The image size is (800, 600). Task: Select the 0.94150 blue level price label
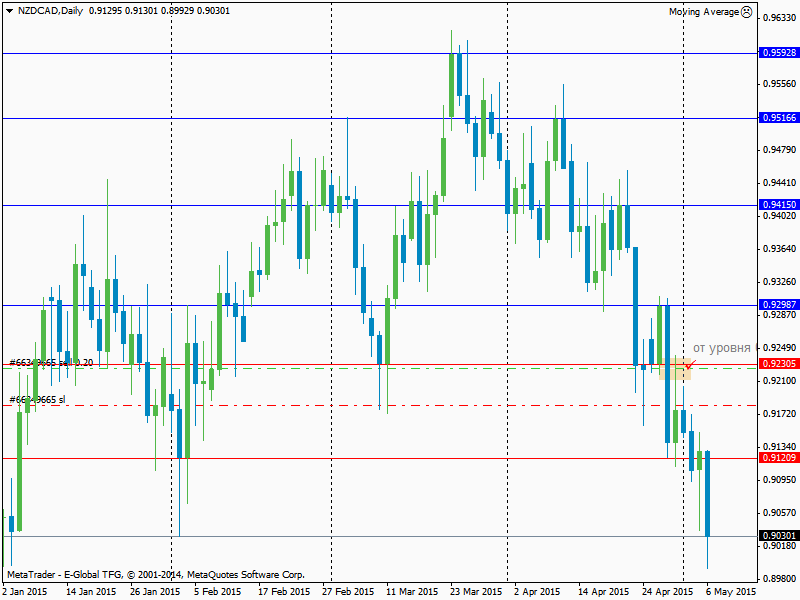click(779, 205)
